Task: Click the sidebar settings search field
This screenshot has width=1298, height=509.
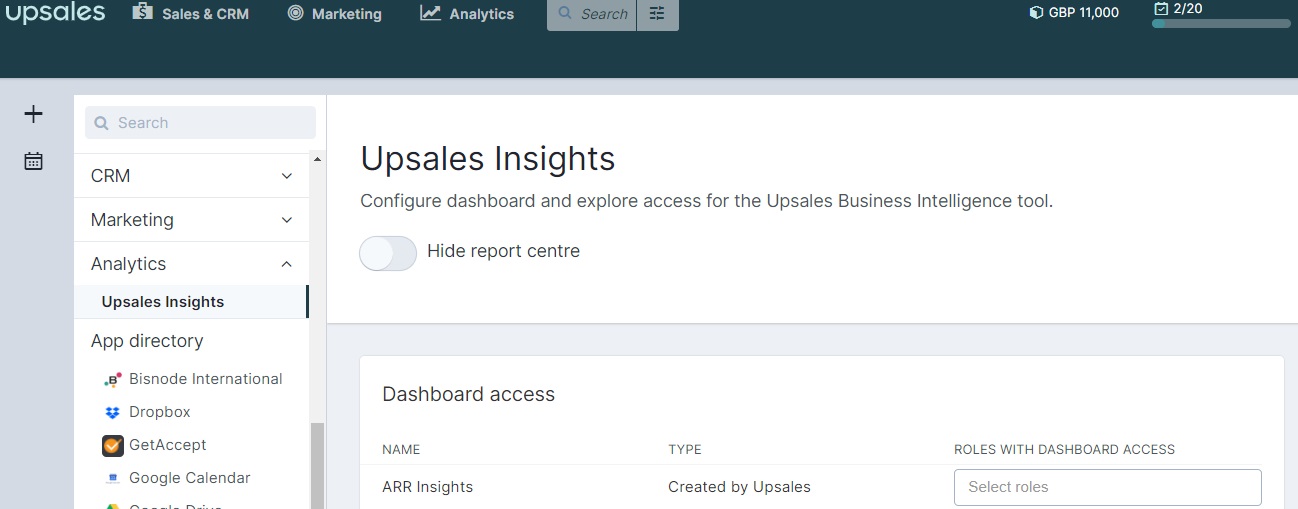Action: point(200,123)
